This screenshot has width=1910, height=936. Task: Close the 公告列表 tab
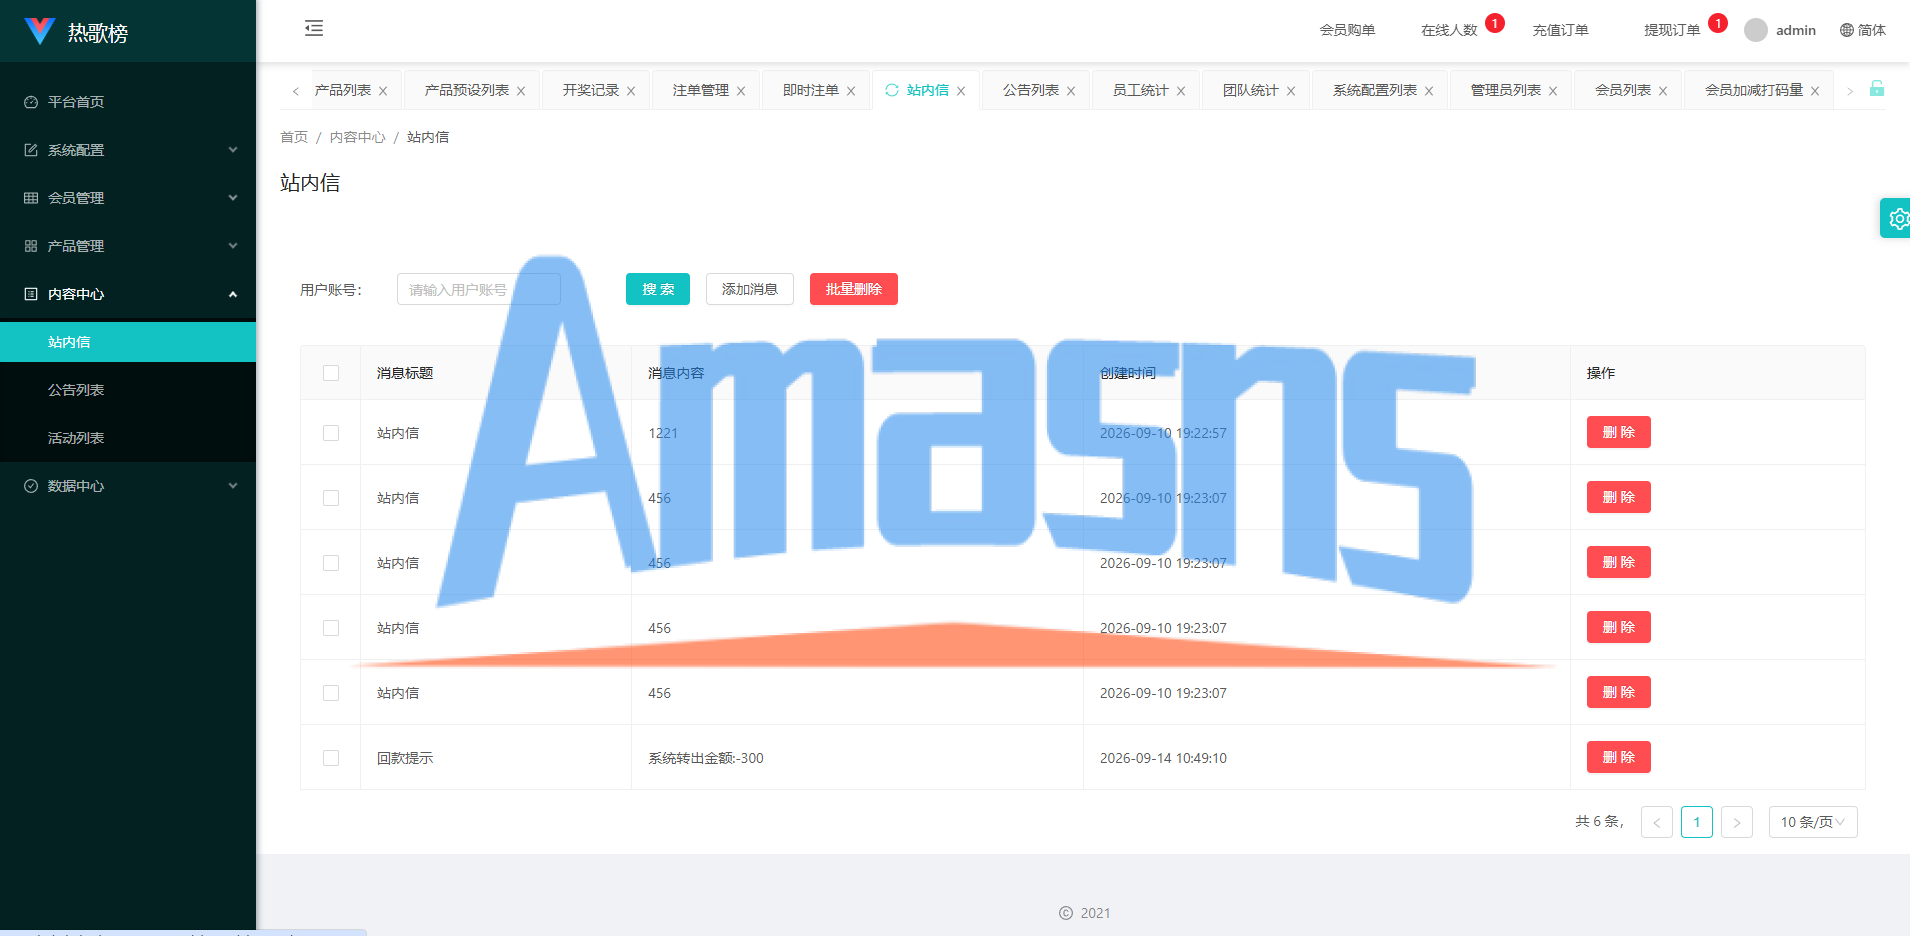pos(1071,91)
